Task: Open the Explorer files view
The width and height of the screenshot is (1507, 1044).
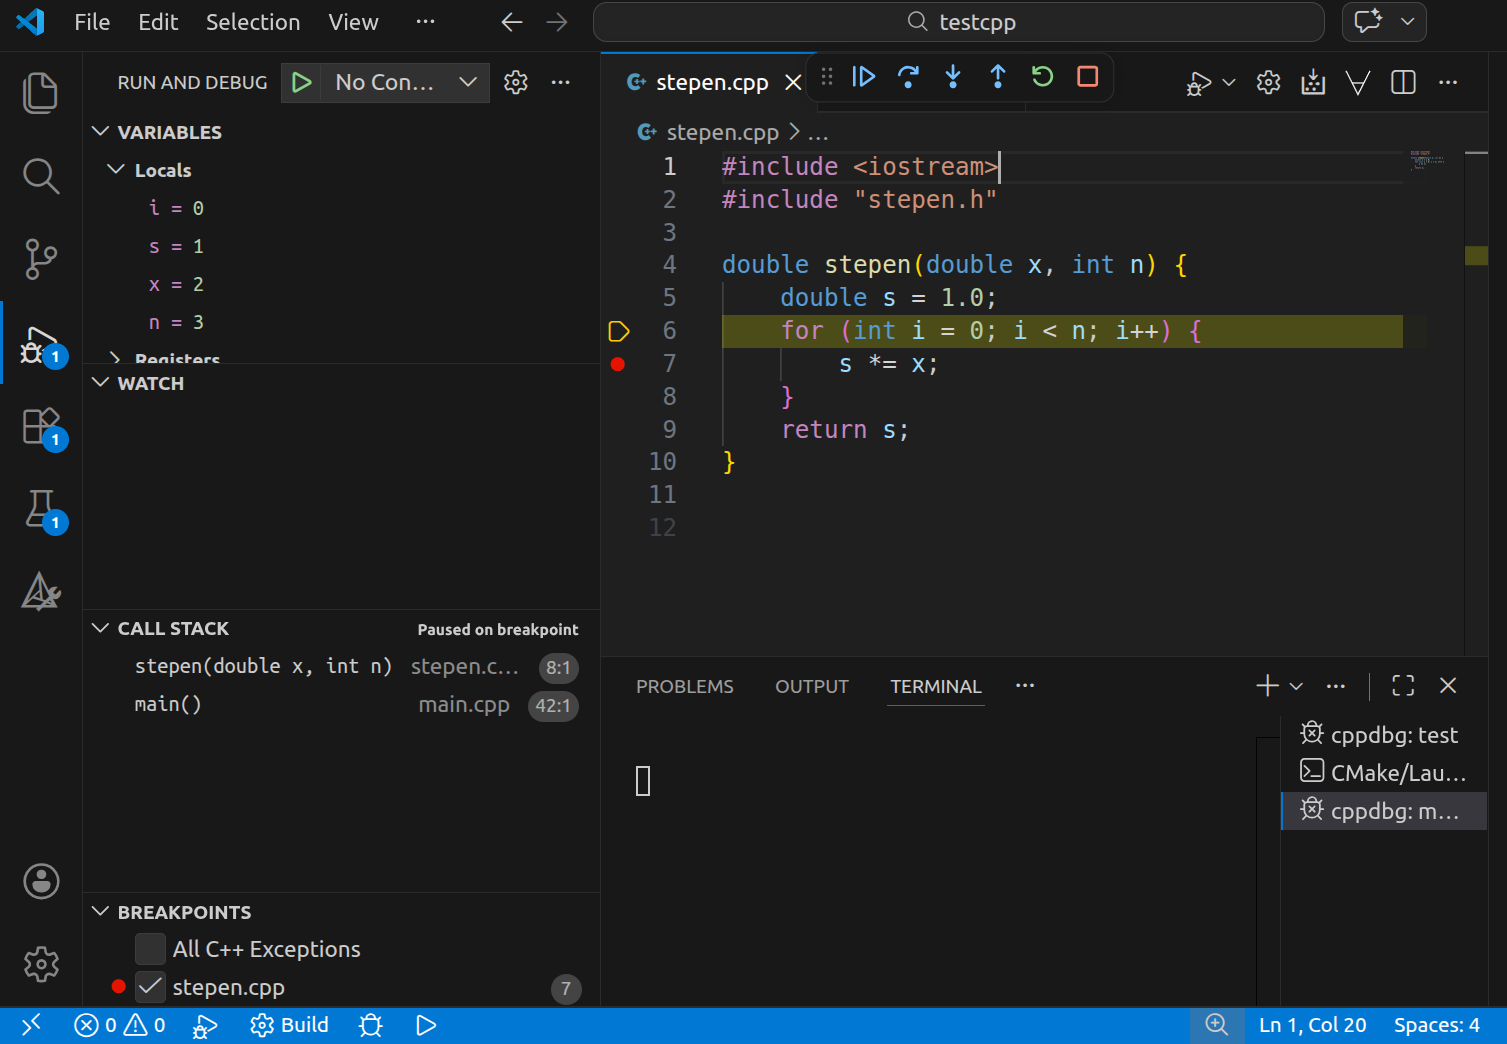Action: [x=41, y=93]
